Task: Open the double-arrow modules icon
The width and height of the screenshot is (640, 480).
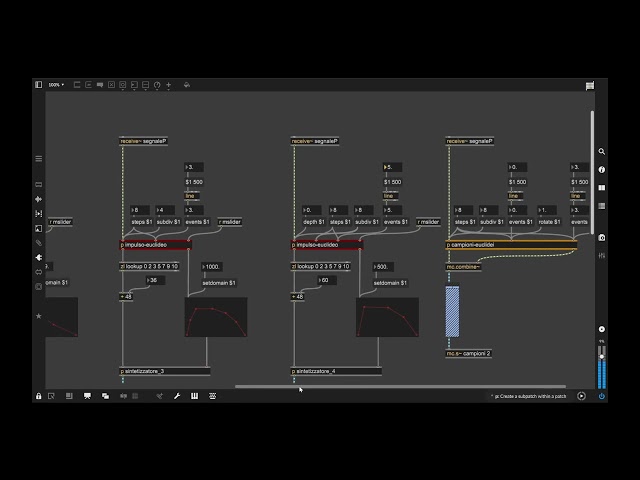Action: [39, 272]
